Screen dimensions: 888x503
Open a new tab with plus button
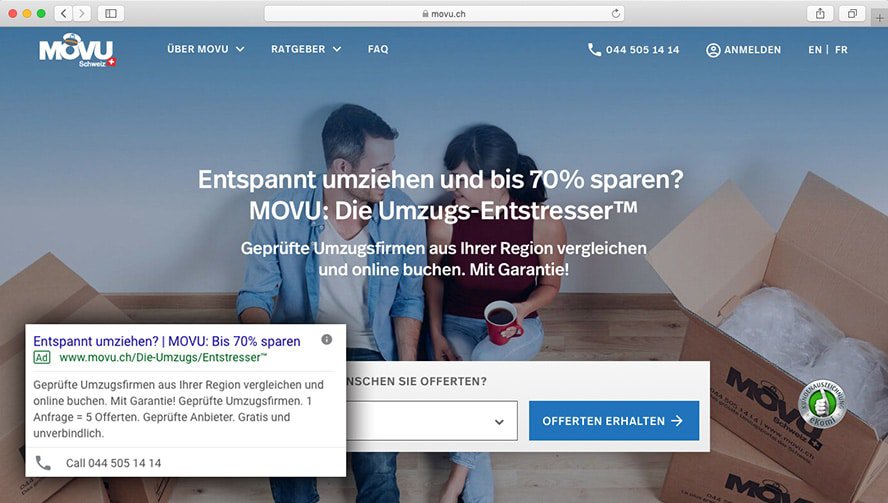880,18
